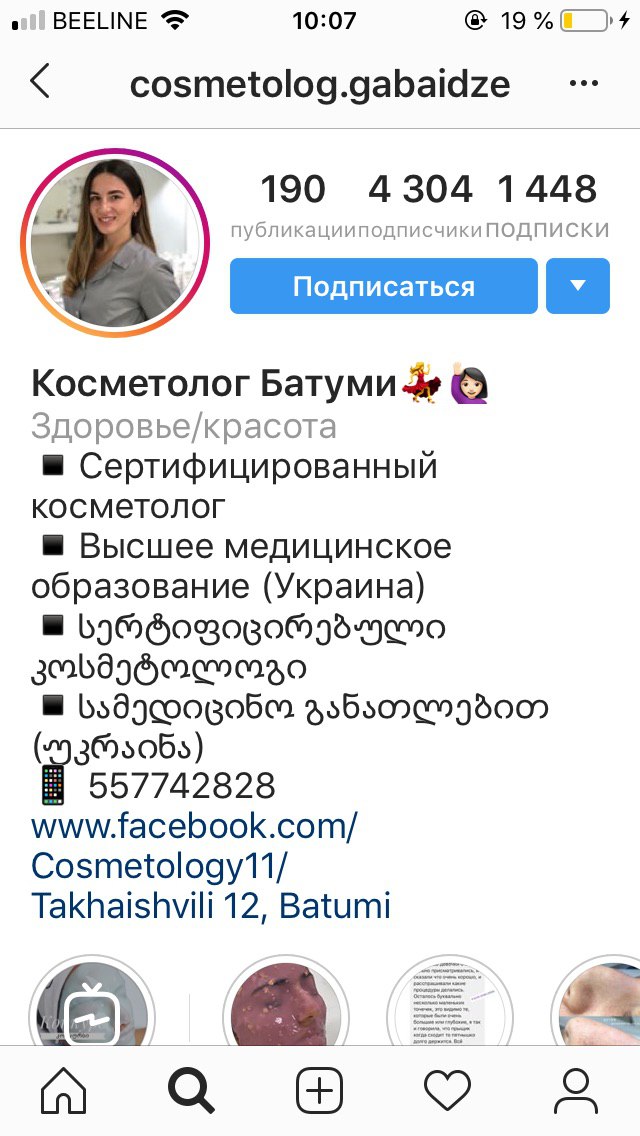
Task: Open the profile person icon
Action: pos(575,1090)
